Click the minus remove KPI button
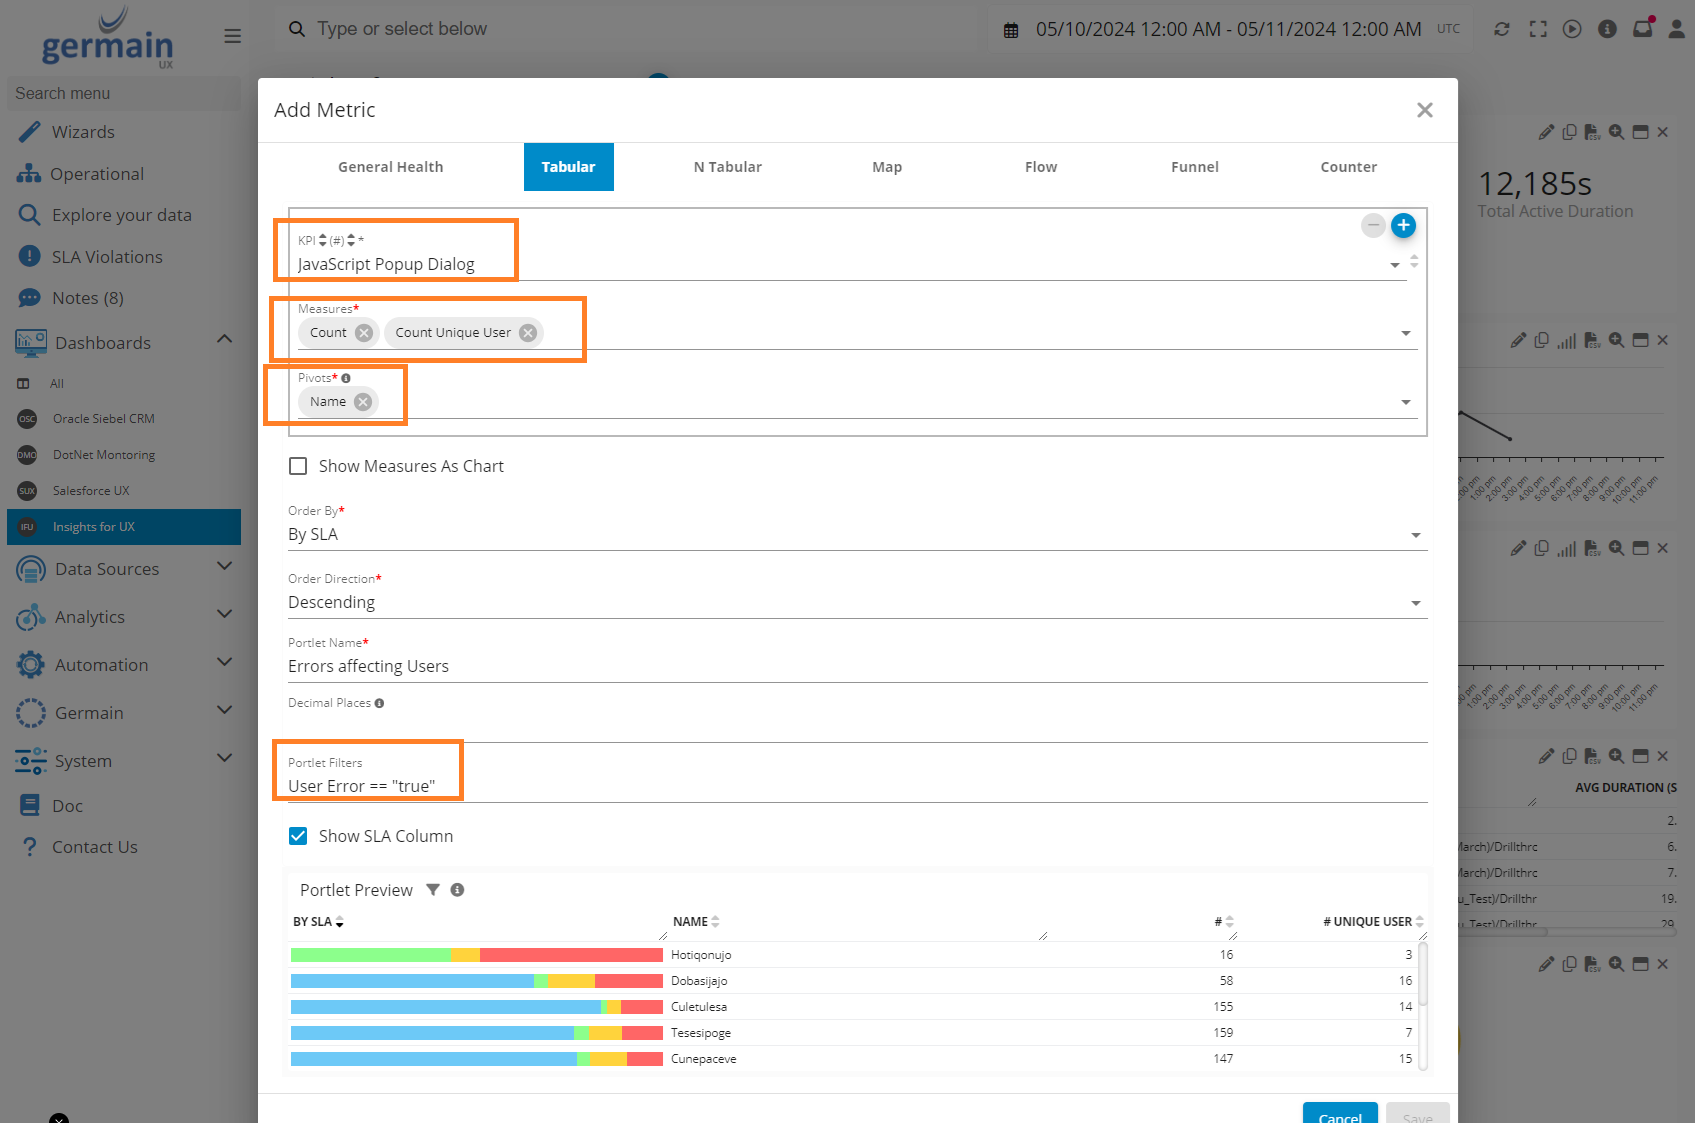The image size is (1695, 1123). (1373, 225)
